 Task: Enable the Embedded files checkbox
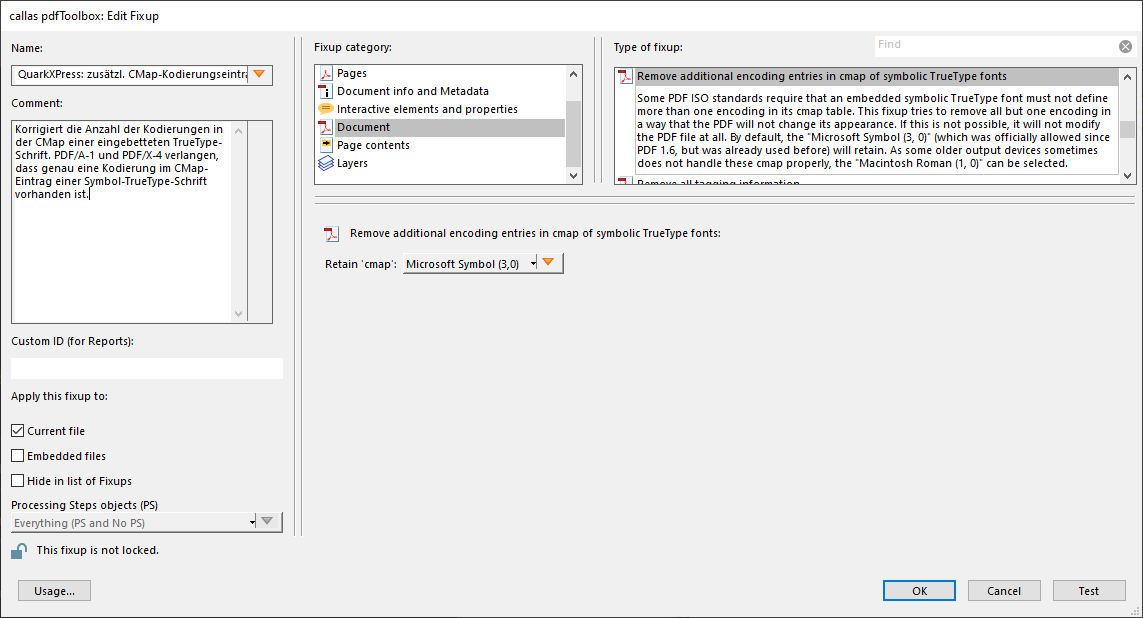(x=17, y=455)
